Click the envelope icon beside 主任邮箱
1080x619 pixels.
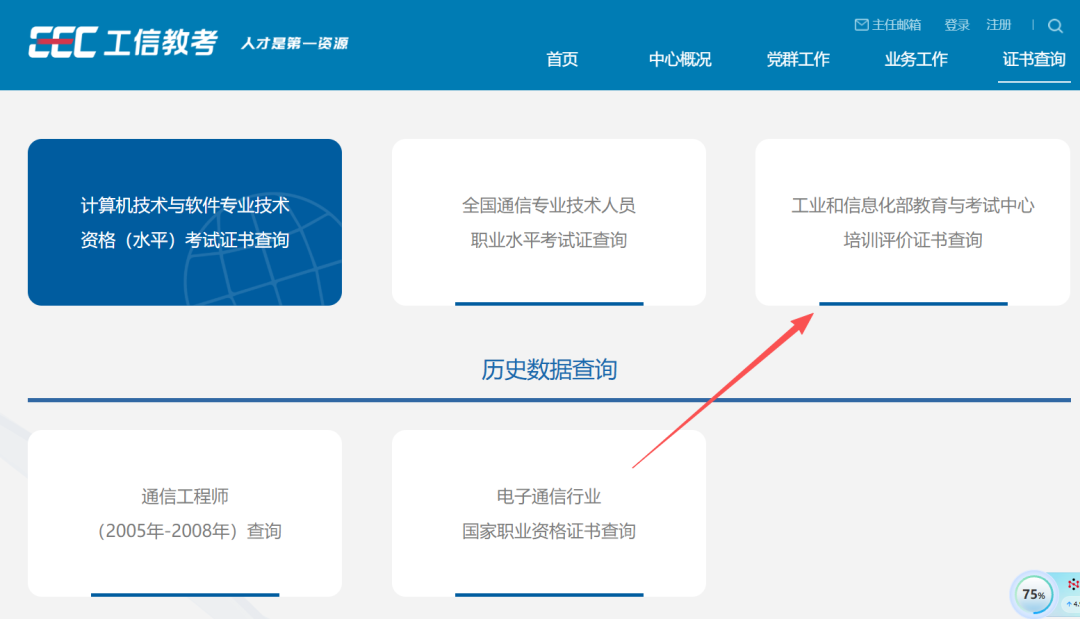(x=861, y=25)
